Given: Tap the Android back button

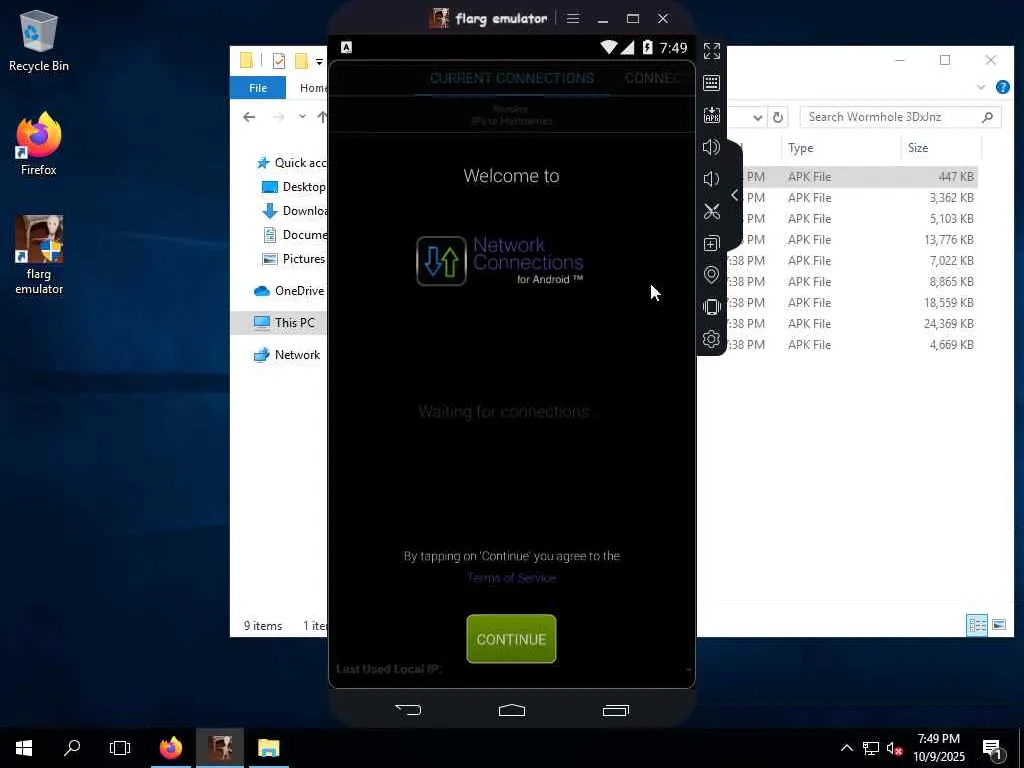Looking at the screenshot, I should click(x=408, y=710).
